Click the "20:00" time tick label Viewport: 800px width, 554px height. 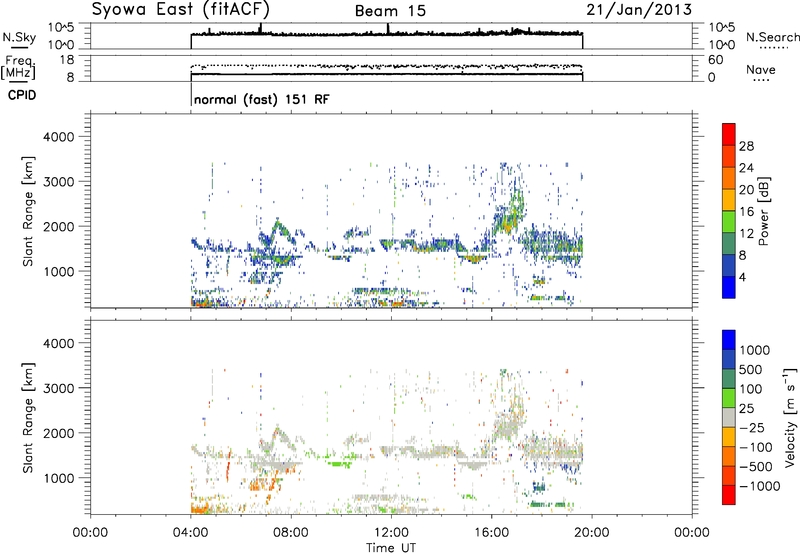pyautogui.click(x=591, y=533)
